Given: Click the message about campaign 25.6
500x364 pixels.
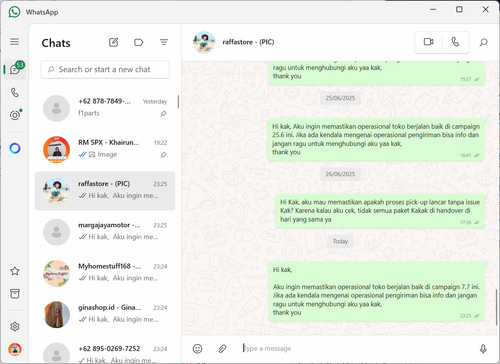Looking at the screenshot, I should click(376, 139).
